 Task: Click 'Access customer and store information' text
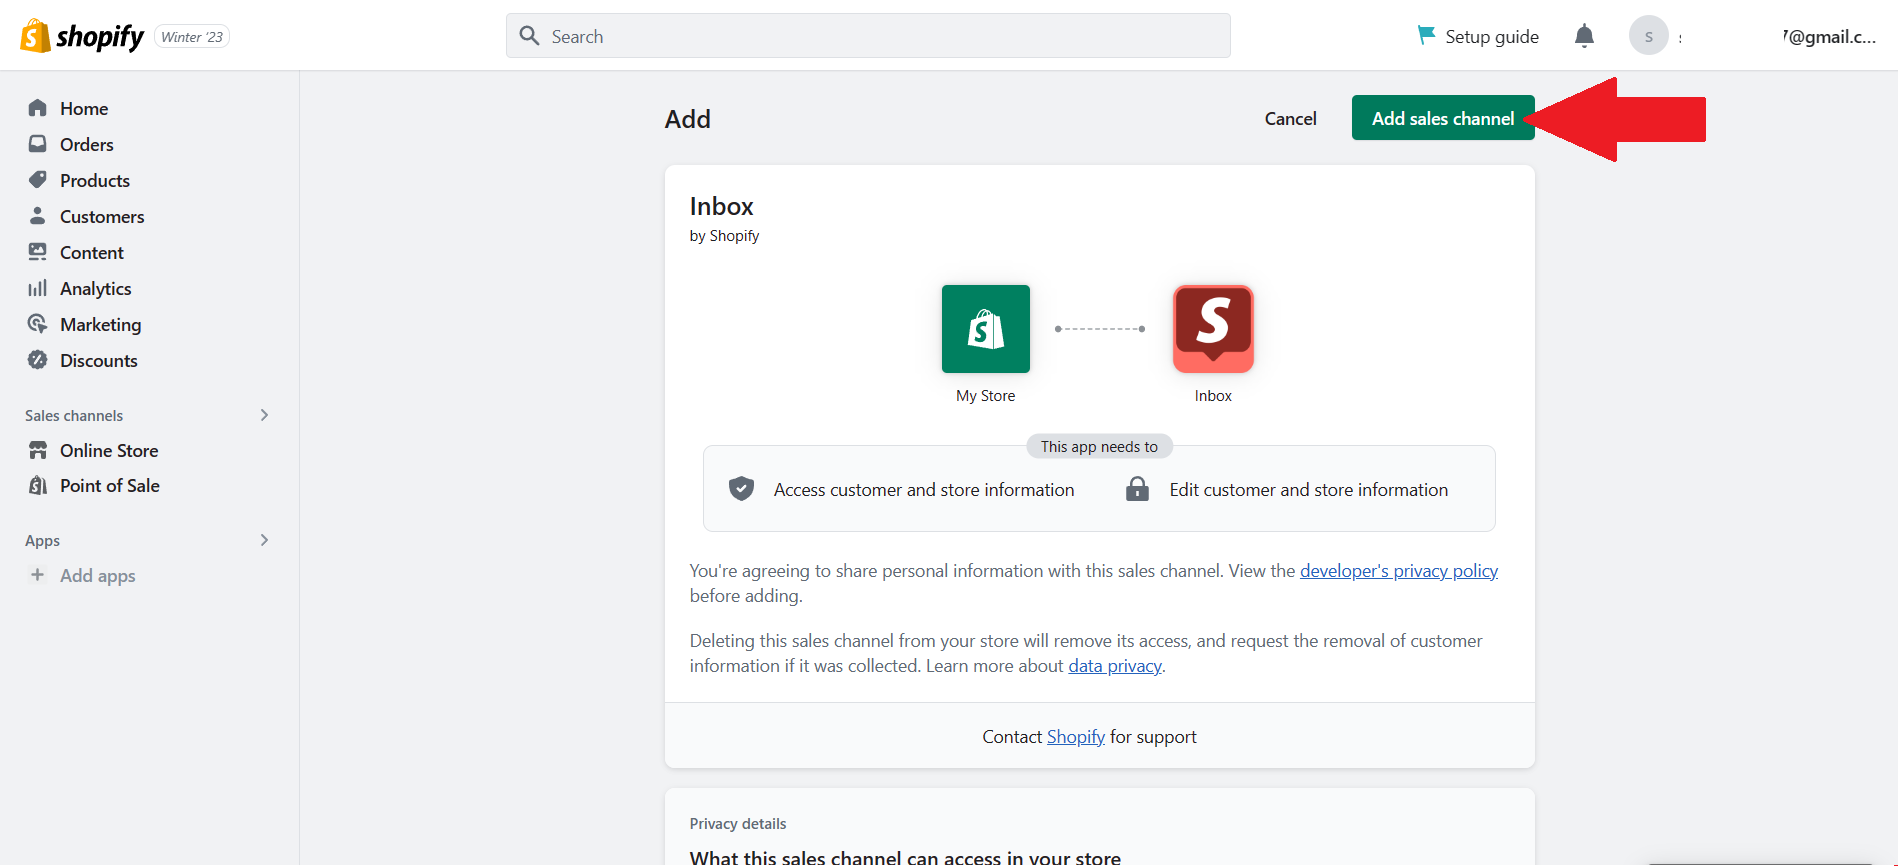point(924,490)
